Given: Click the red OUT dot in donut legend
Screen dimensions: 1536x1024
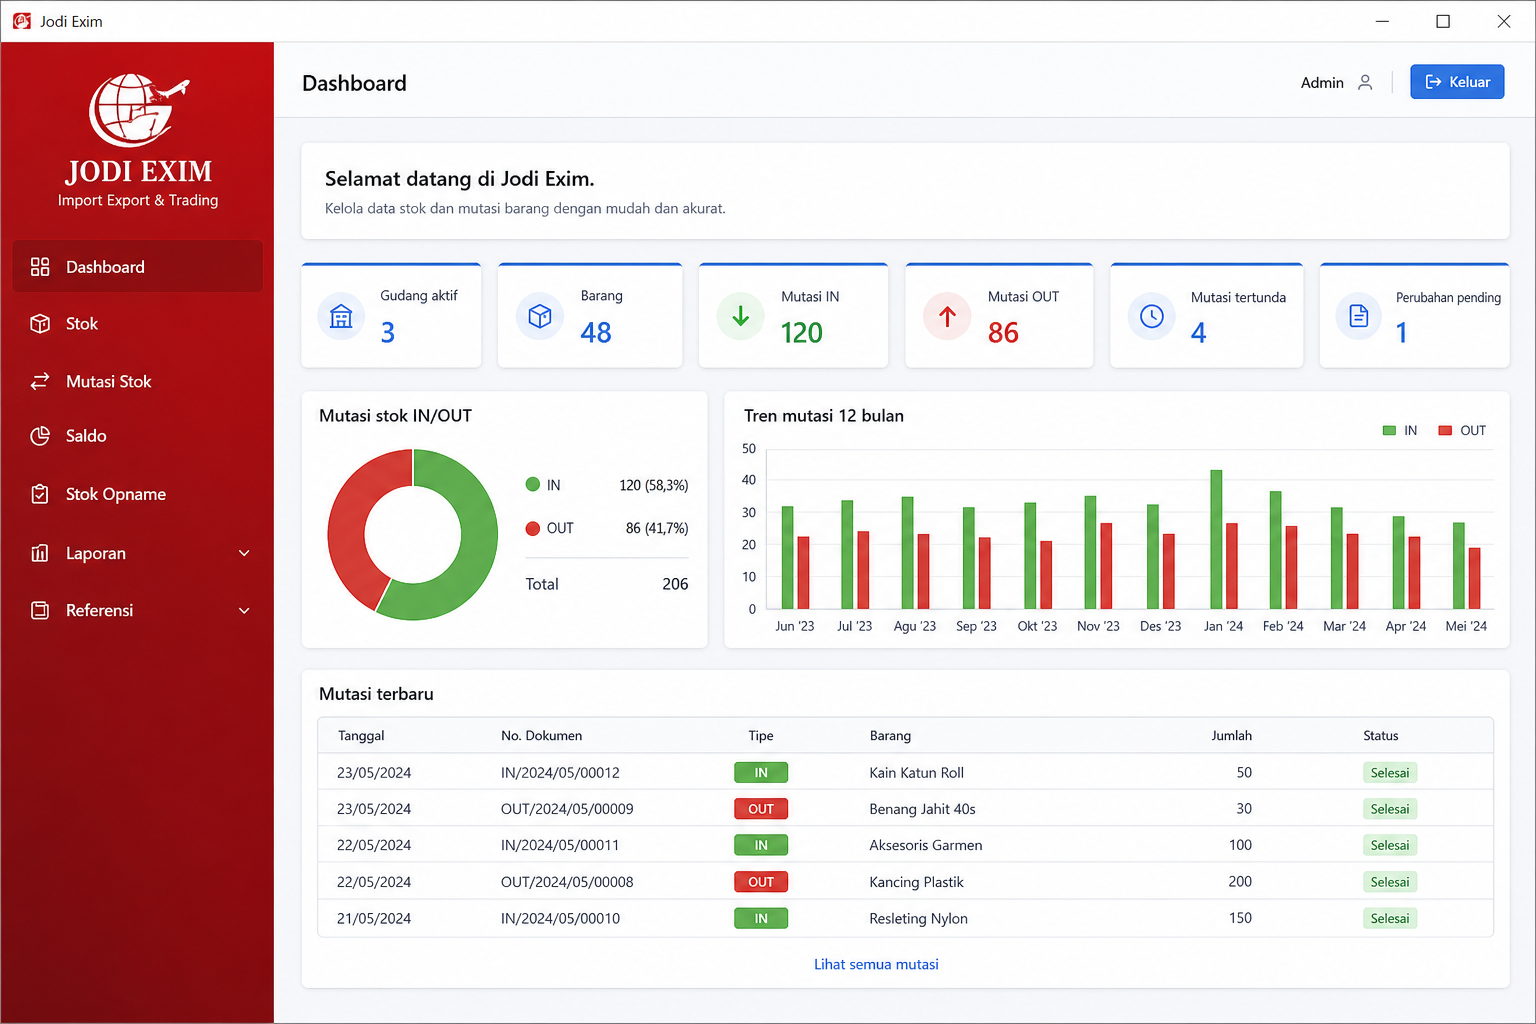Looking at the screenshot, I should point(533,528).
